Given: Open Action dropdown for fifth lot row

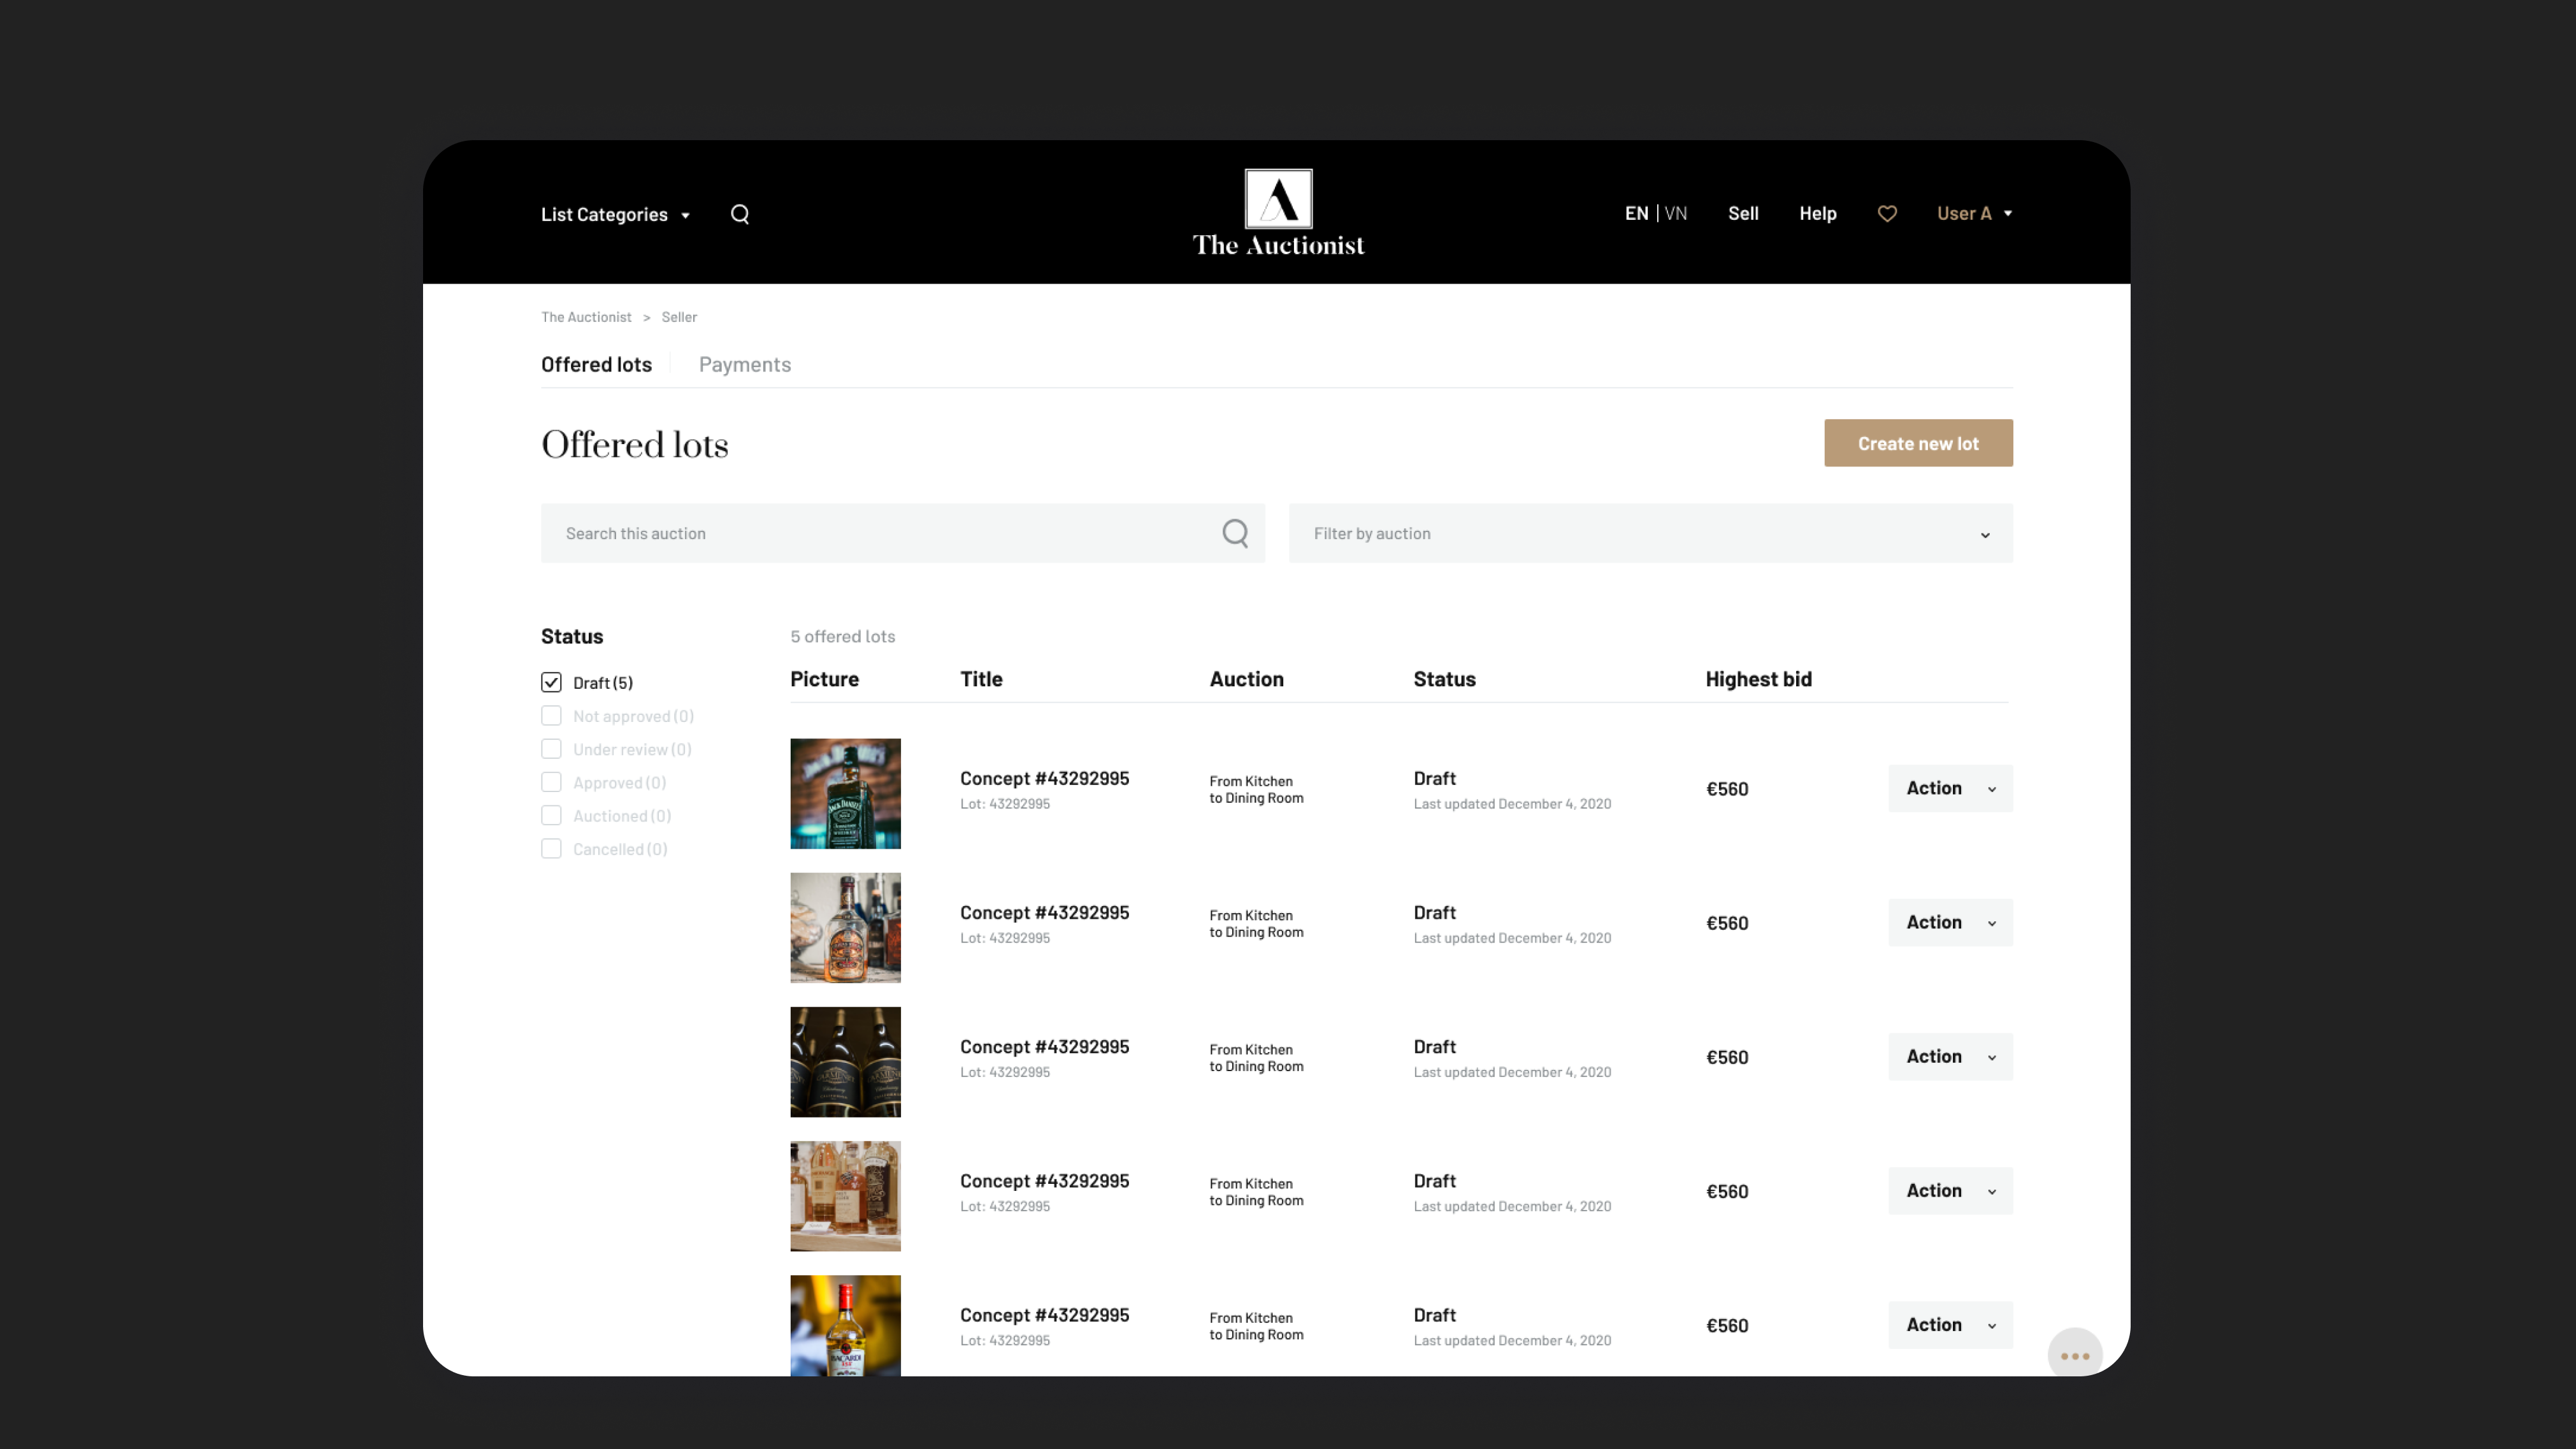Looking at the screenshot, I should click(1950, 1324).
